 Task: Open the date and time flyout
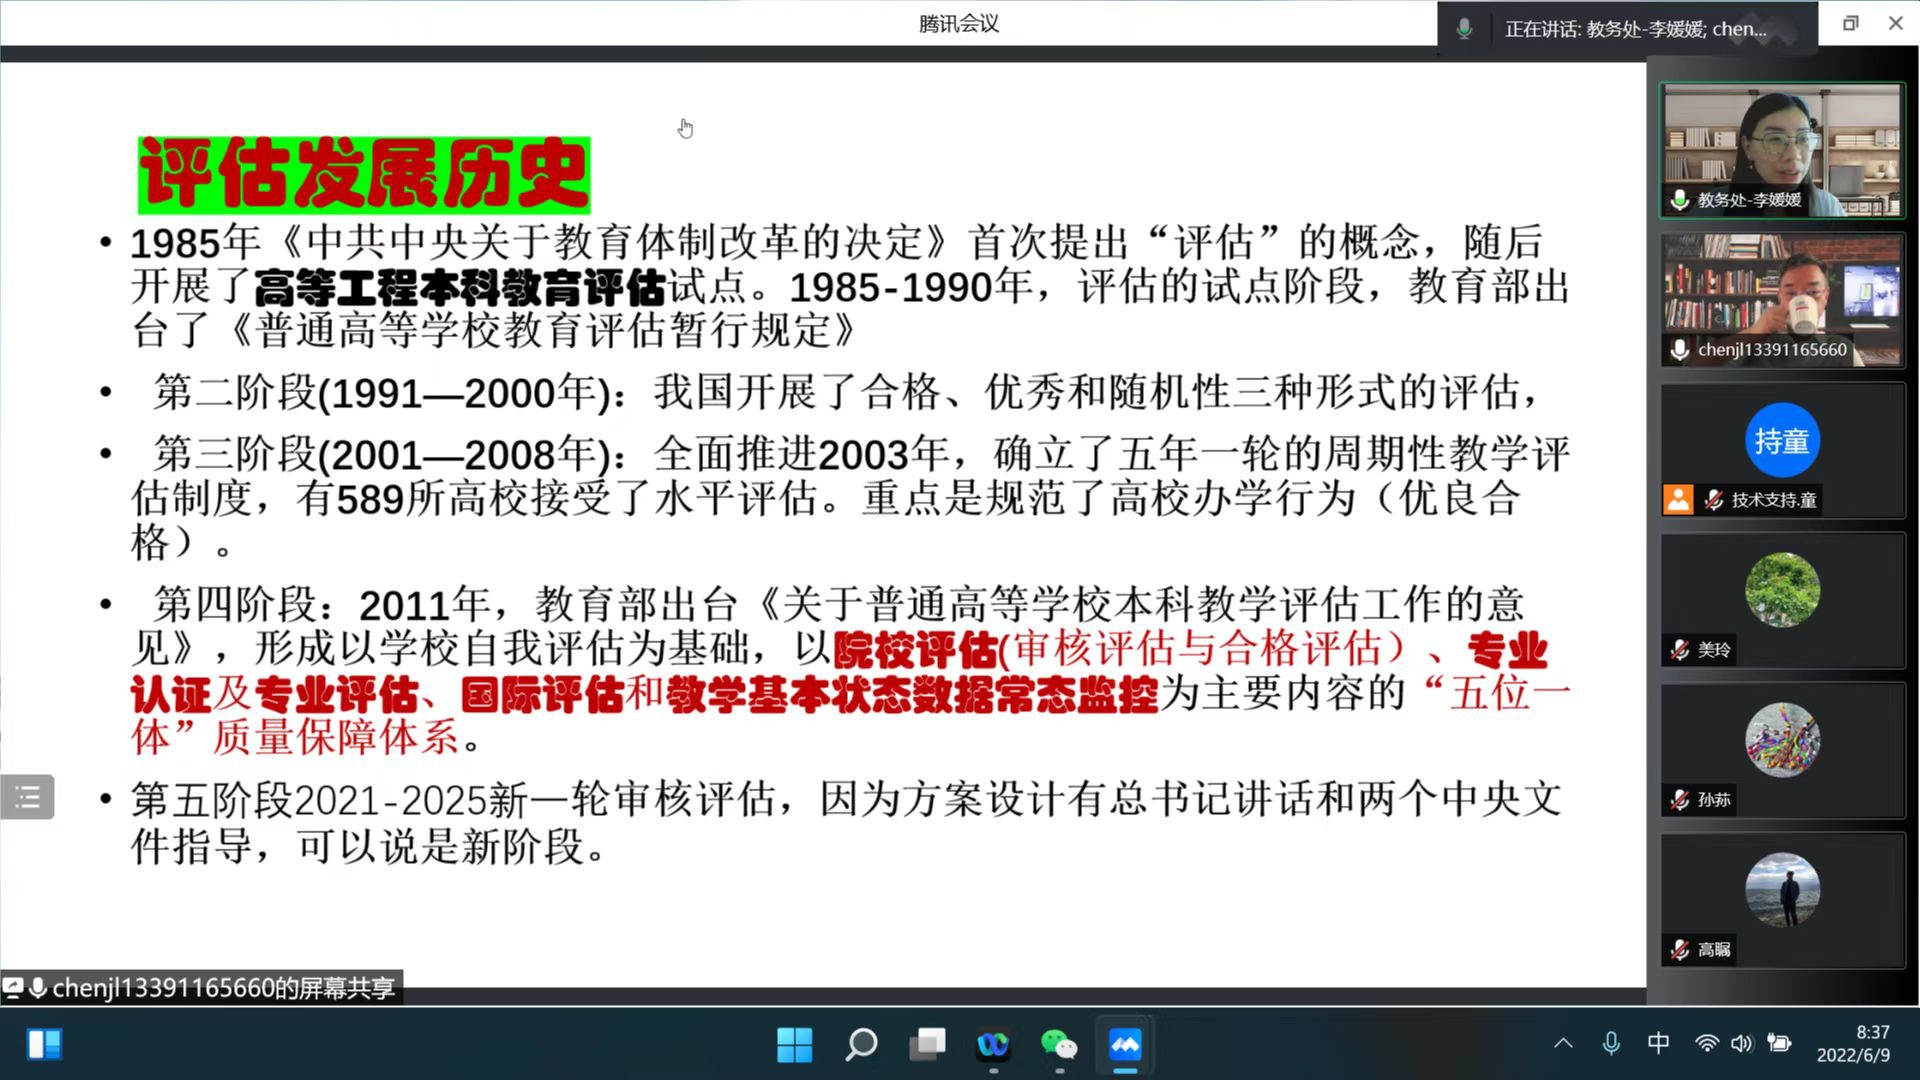coord(1853,1044)
